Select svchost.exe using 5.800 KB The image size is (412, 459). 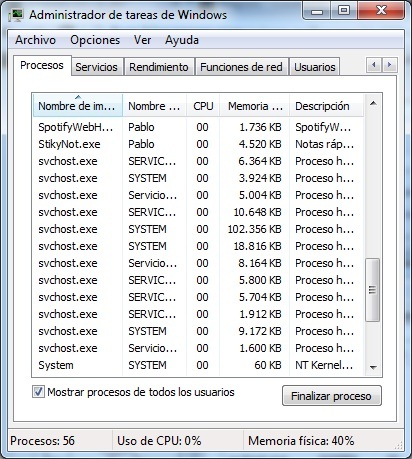198,280
